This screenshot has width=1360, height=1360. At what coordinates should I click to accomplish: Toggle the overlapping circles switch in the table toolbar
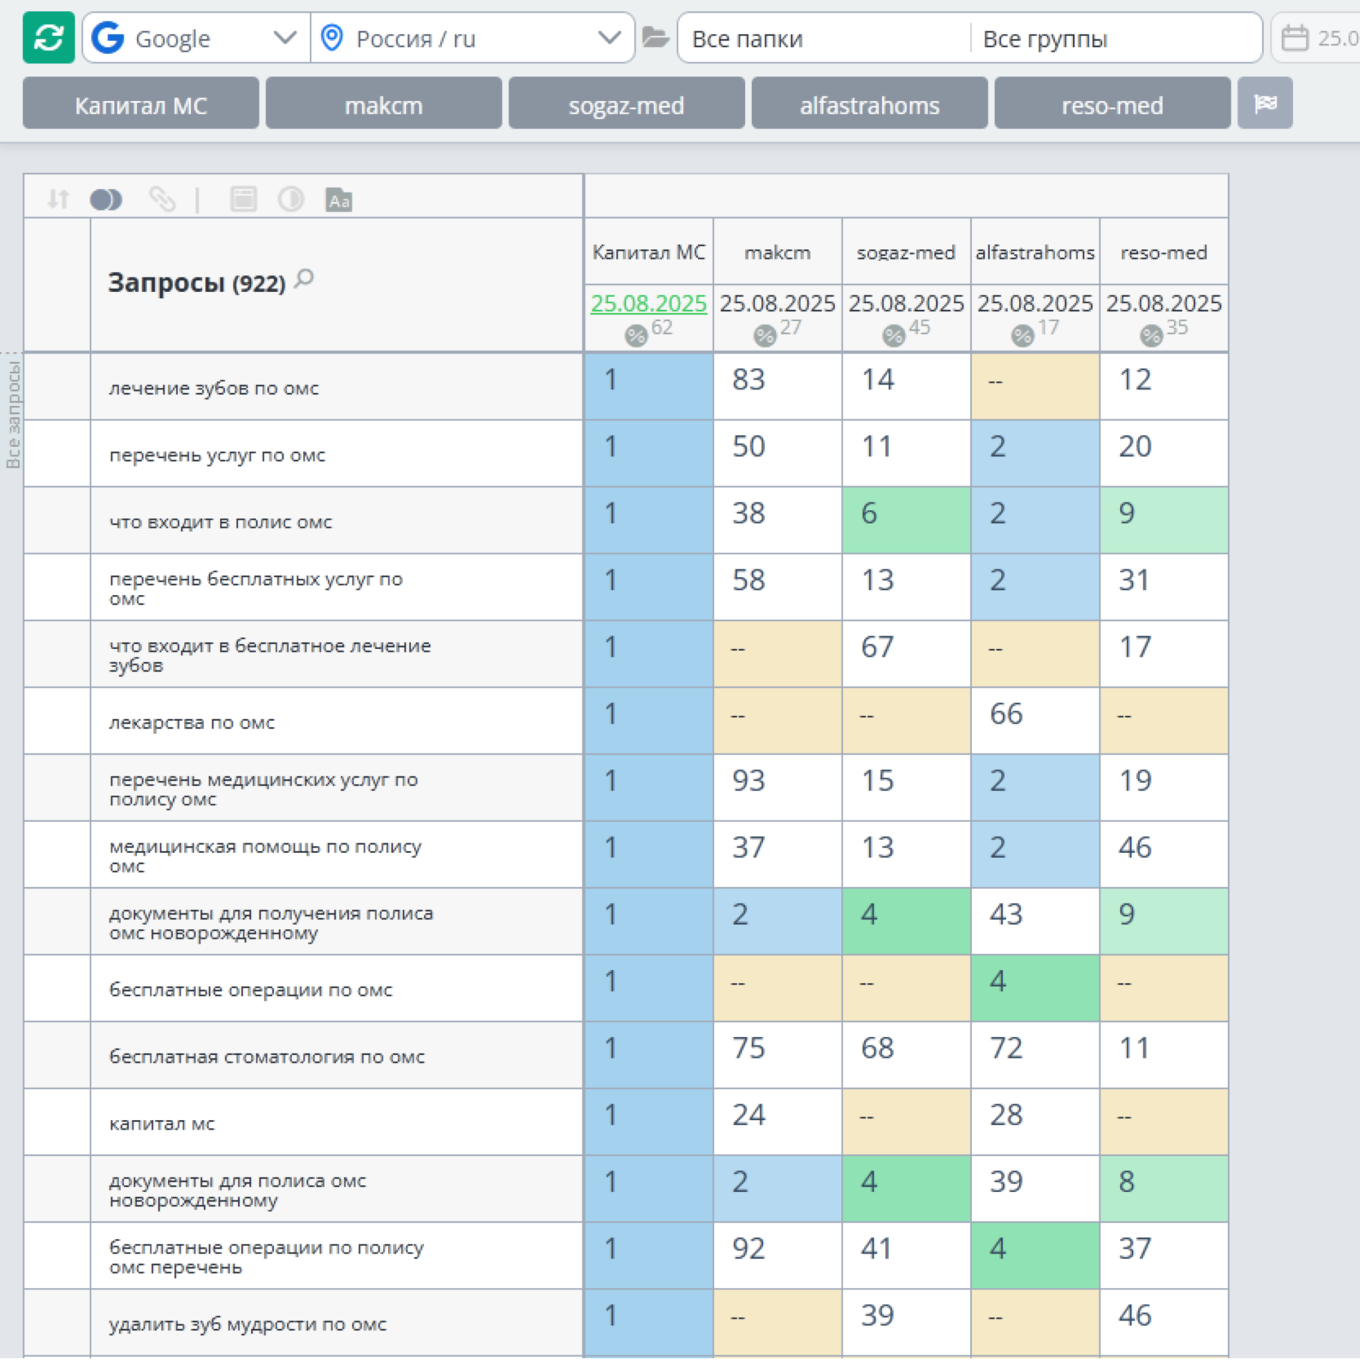(106, 200)
